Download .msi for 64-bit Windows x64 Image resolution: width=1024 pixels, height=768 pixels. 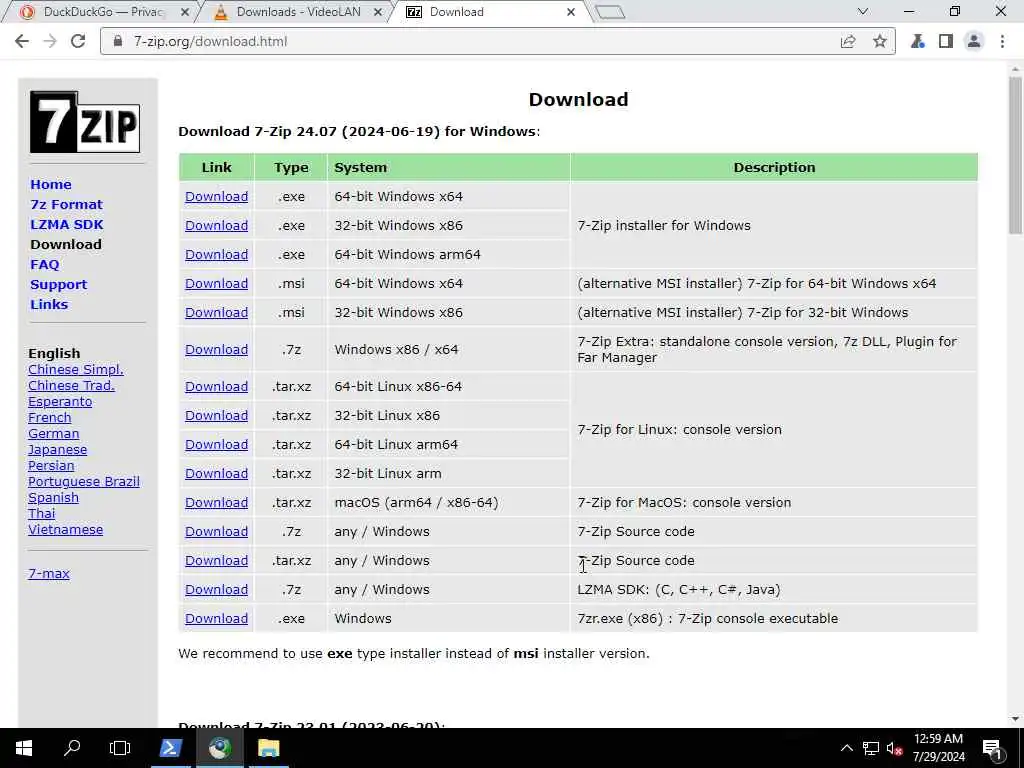point(216,283)
